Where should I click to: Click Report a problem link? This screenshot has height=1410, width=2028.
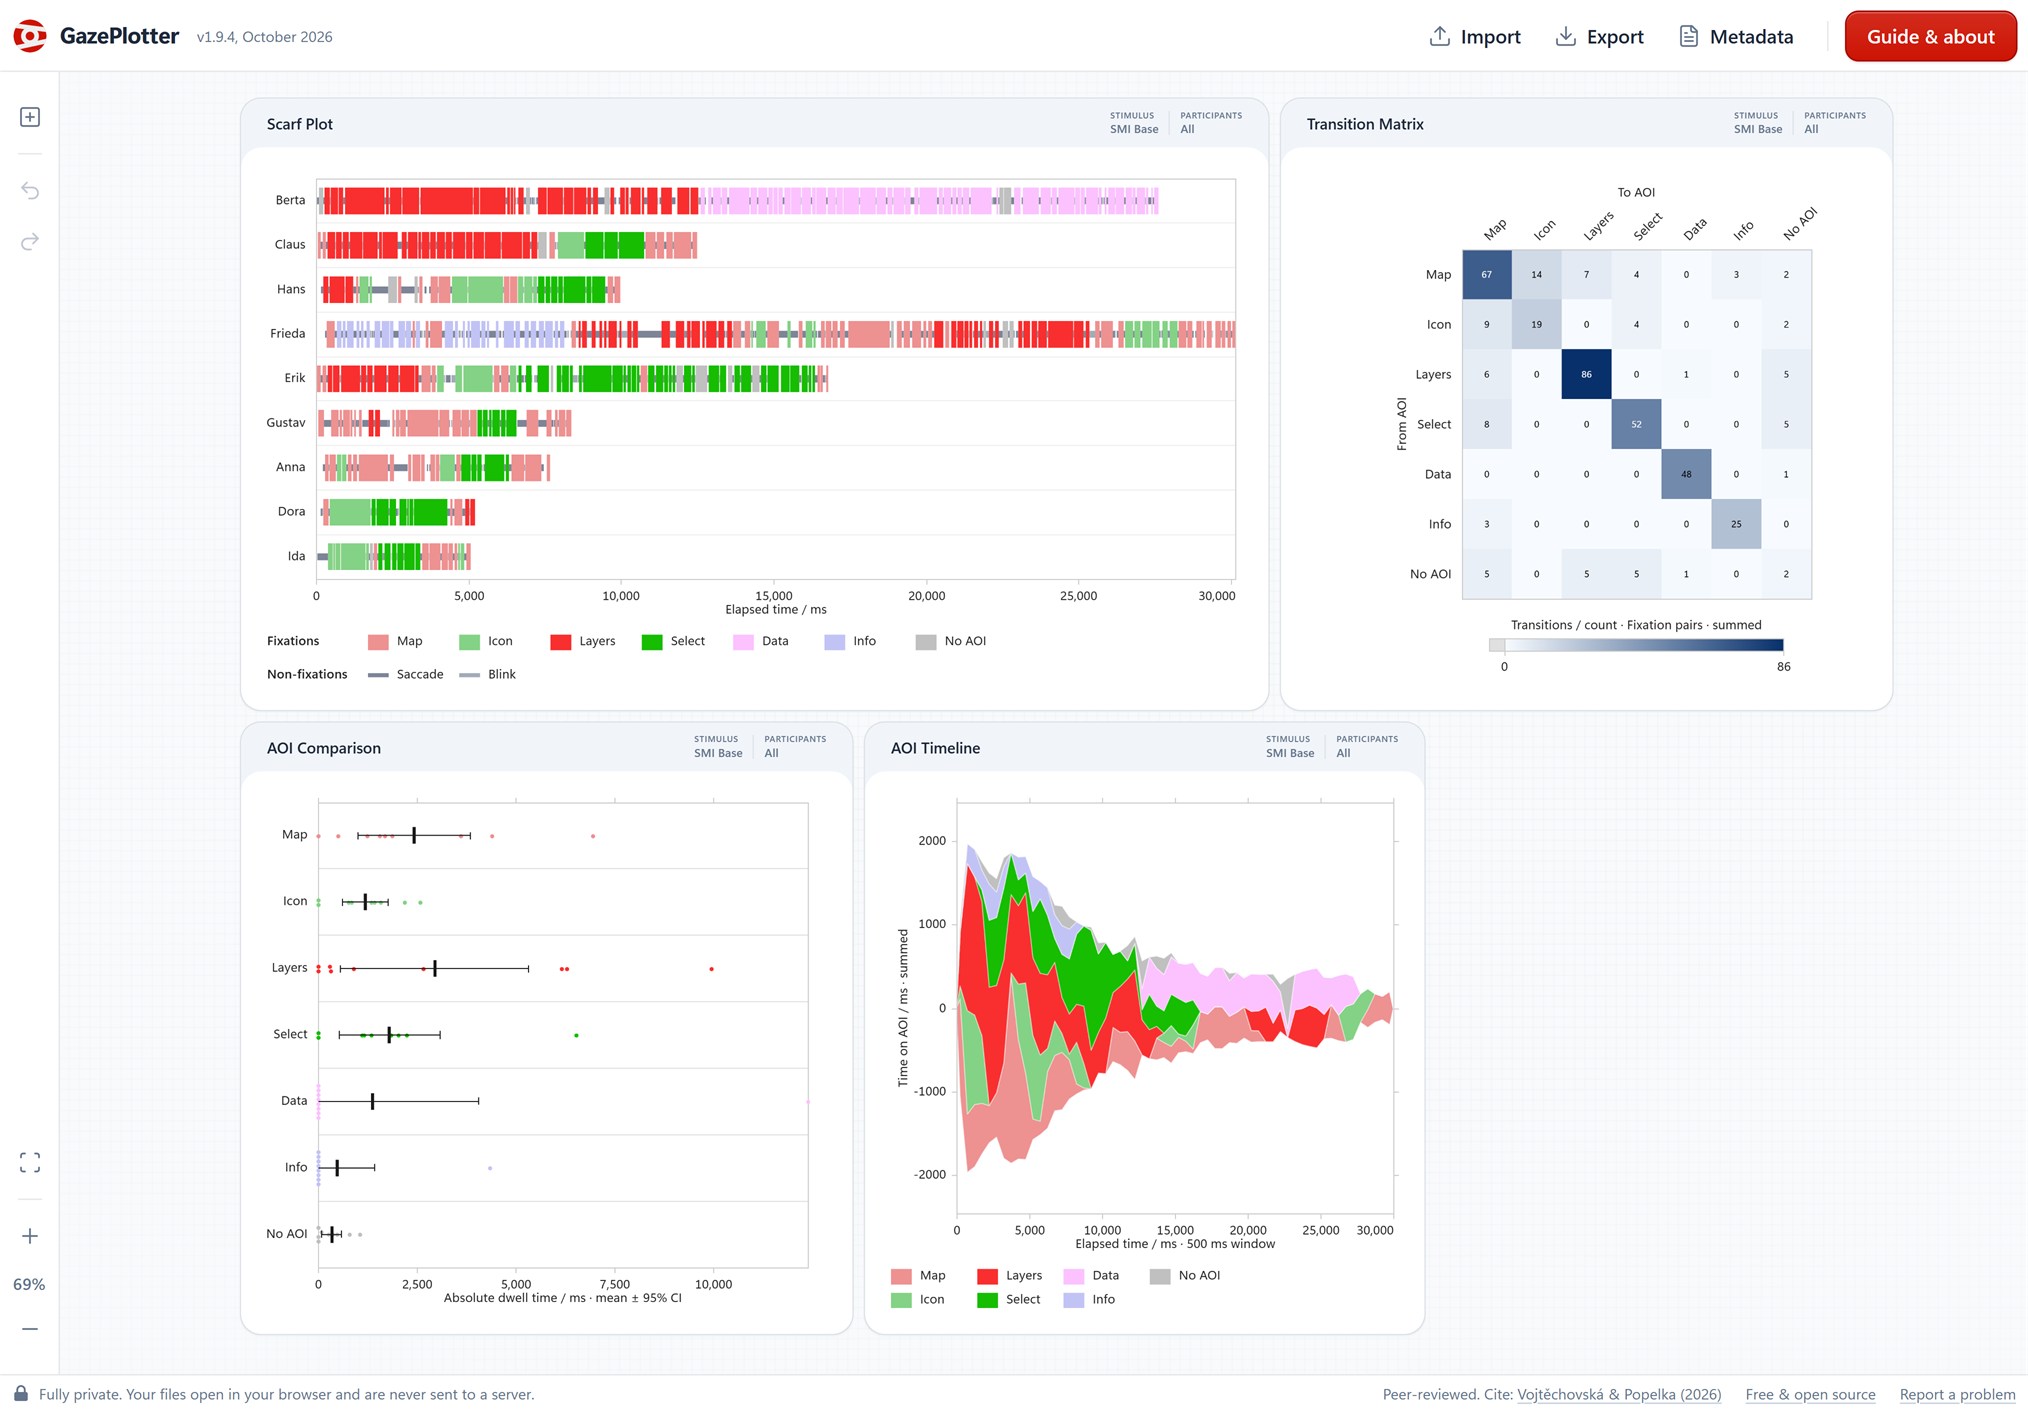click(x=1957, y=1394)
